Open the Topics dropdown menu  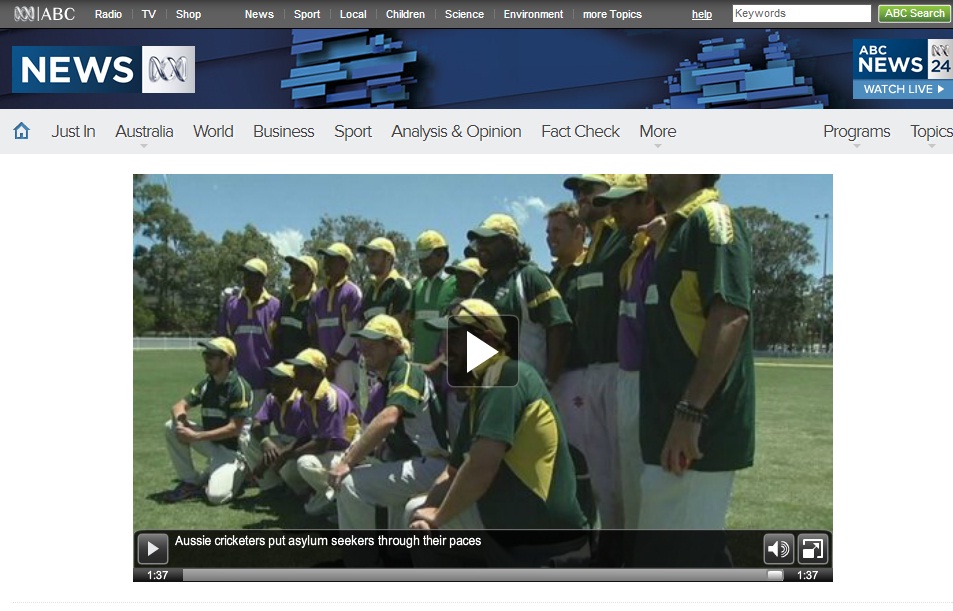(x=930, y=132)
